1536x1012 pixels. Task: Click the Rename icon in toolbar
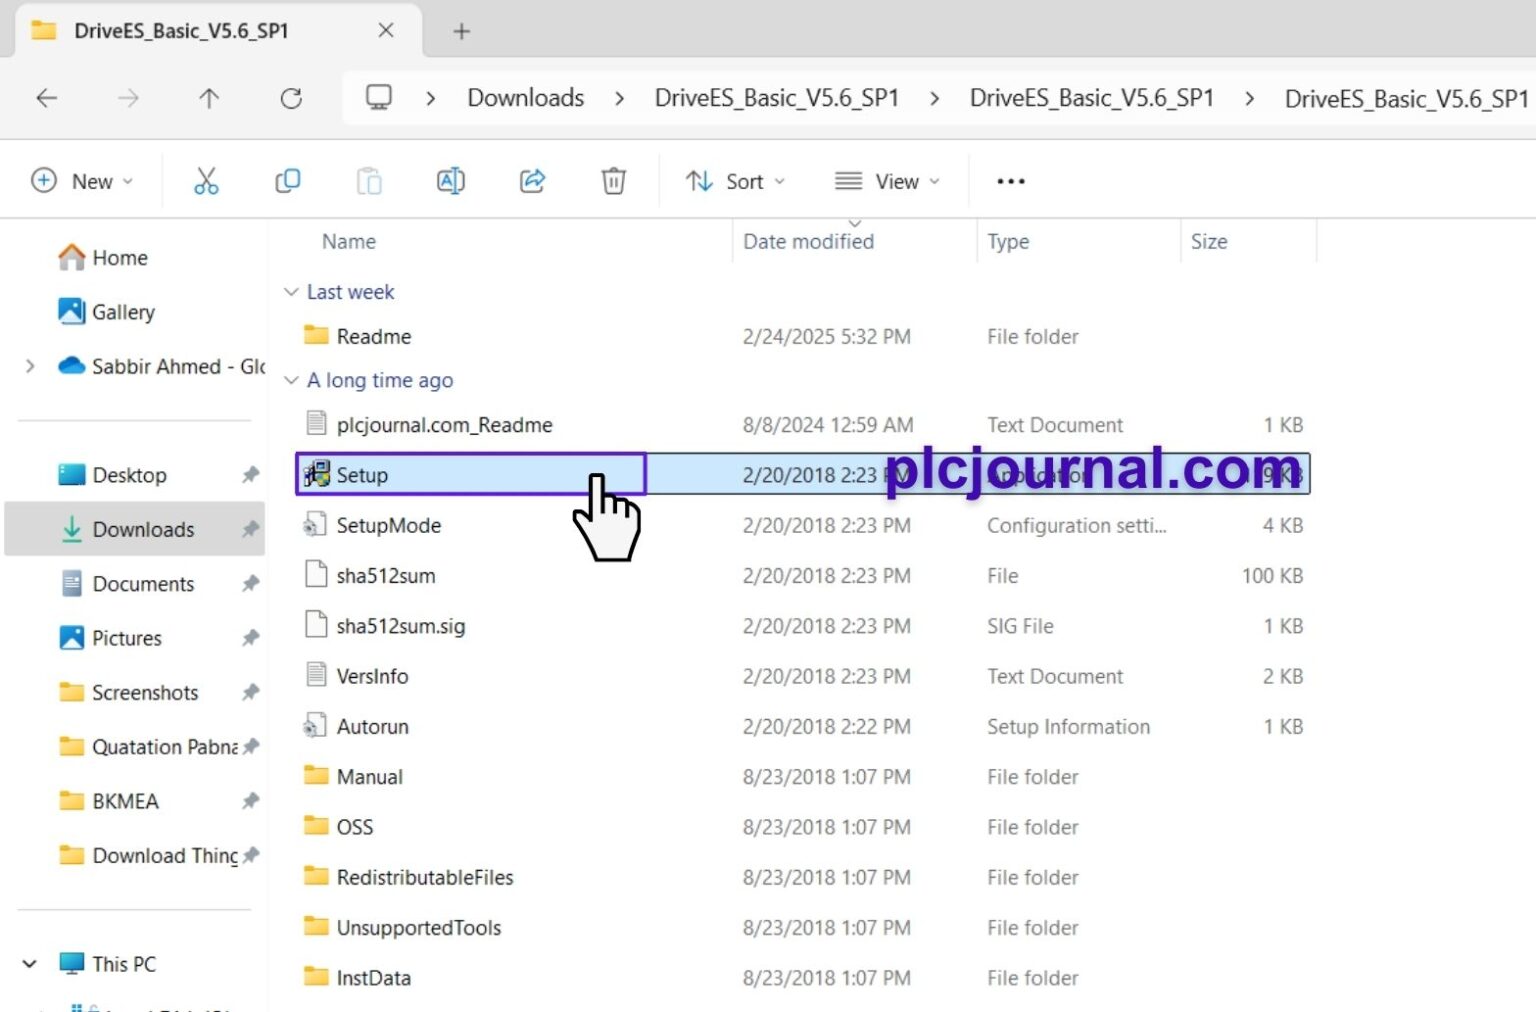coord(451,181)
